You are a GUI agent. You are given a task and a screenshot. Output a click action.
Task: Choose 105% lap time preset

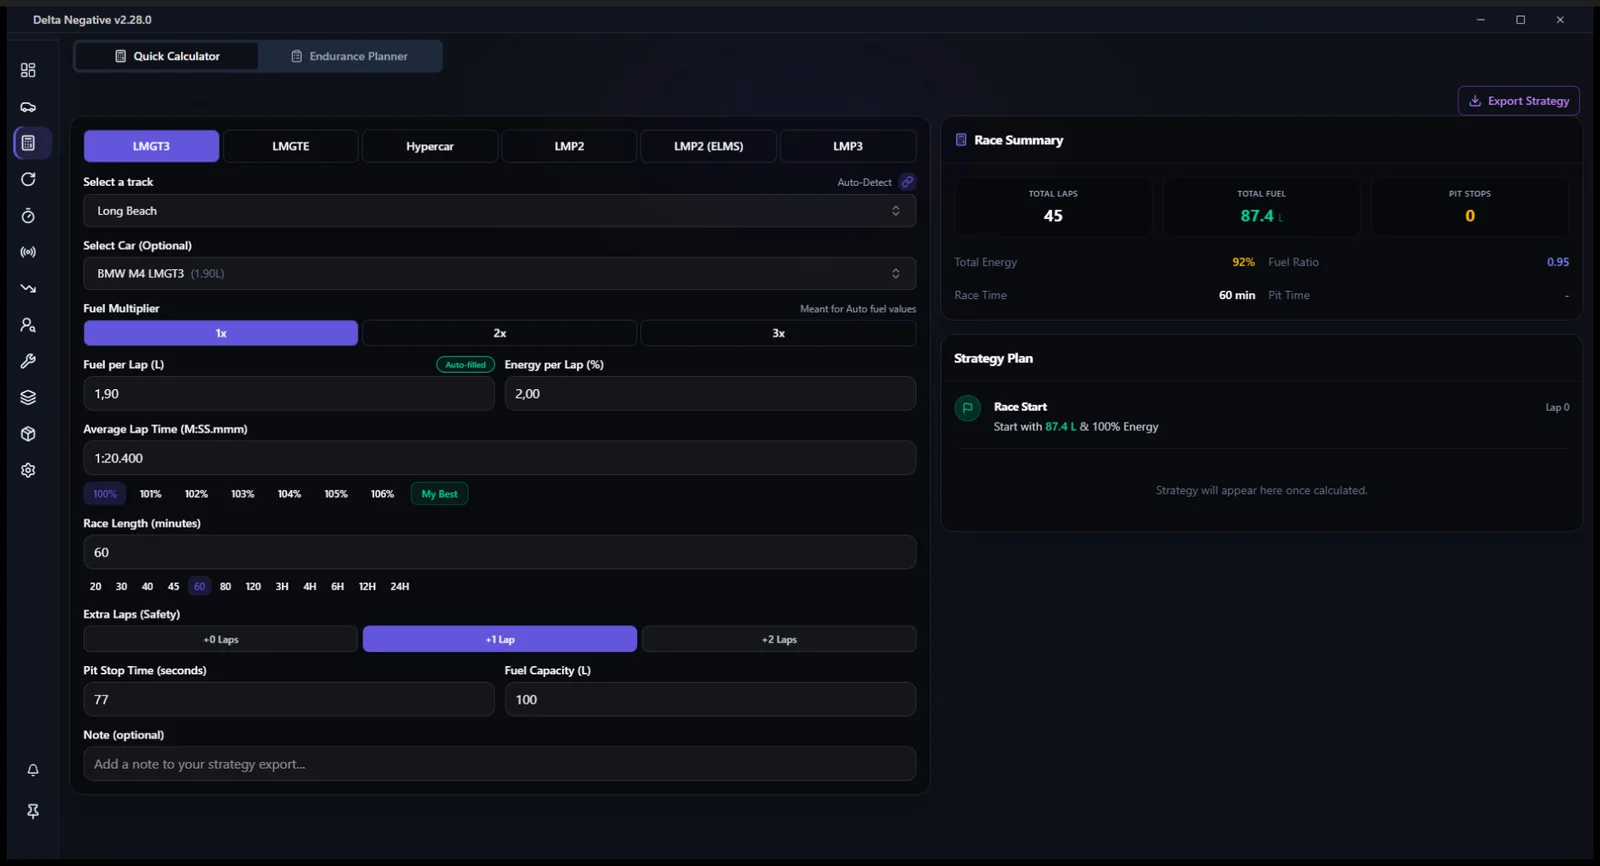point(336,494)
